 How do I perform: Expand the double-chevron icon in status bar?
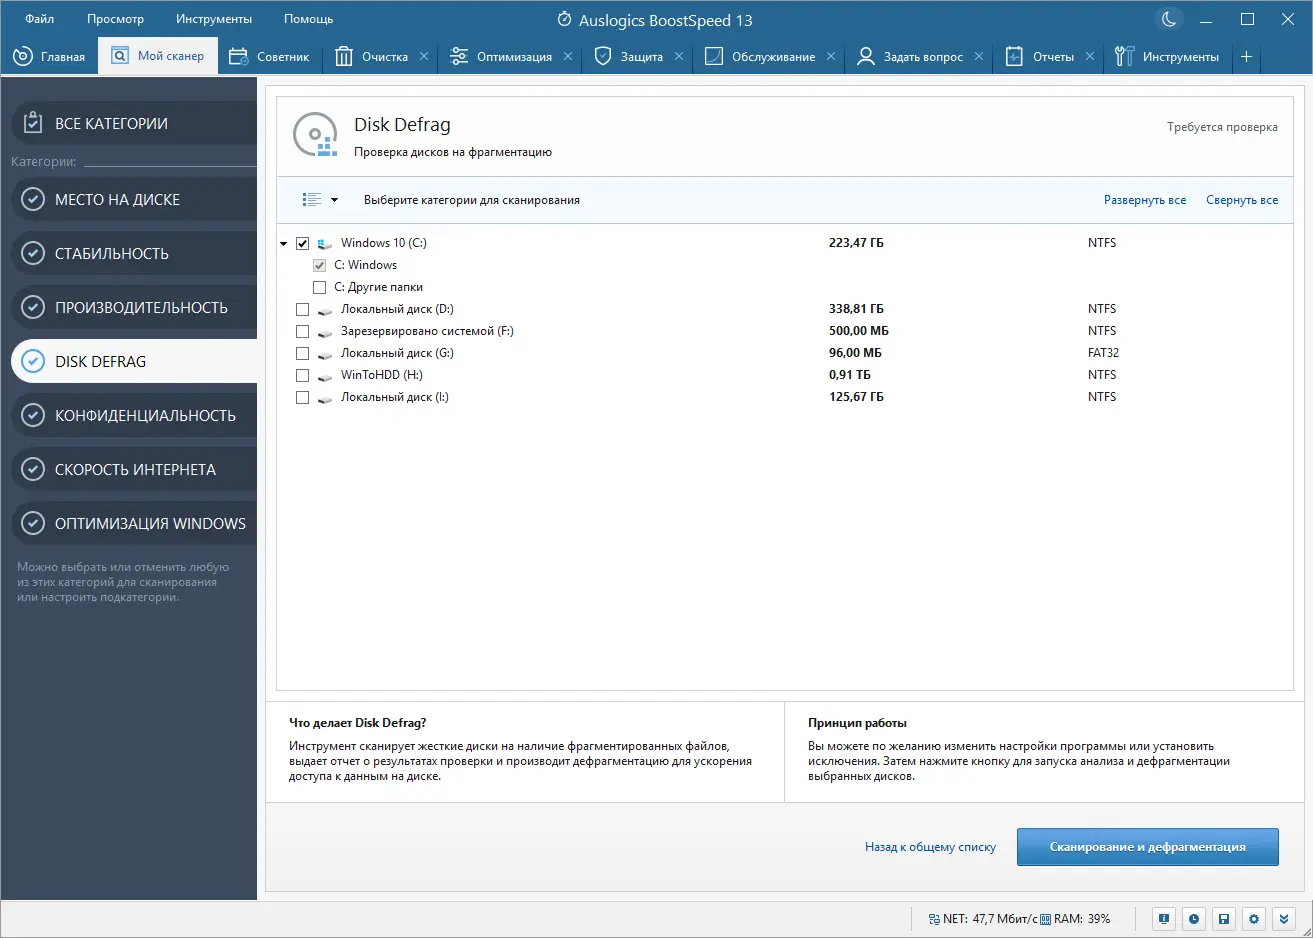pos(1285,918)
